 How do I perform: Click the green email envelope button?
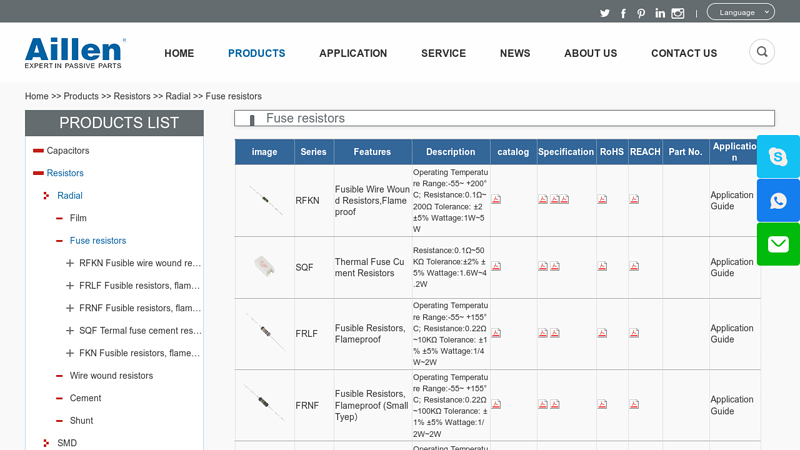778,244
